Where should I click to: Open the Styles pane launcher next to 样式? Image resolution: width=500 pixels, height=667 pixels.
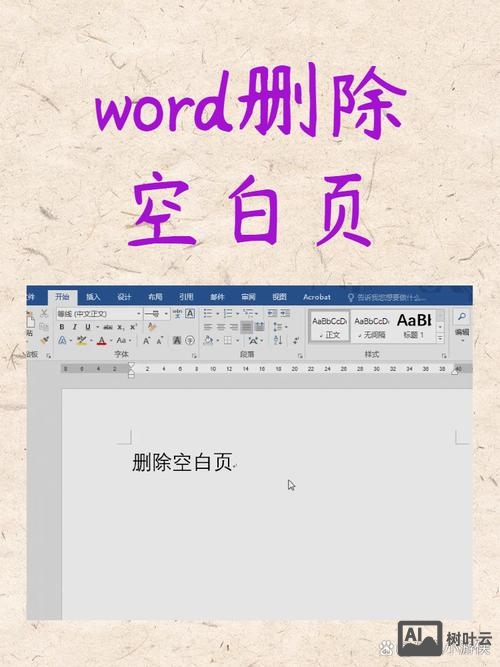(x=444, y=355)
